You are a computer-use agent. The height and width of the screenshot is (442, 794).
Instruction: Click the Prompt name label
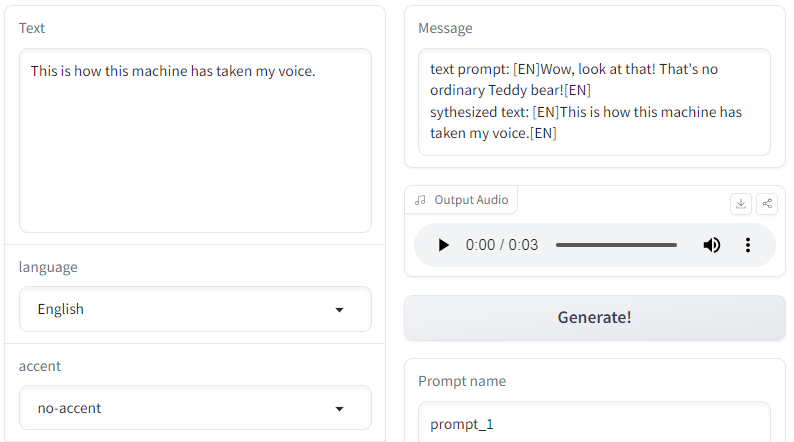[x=462, y=381]
